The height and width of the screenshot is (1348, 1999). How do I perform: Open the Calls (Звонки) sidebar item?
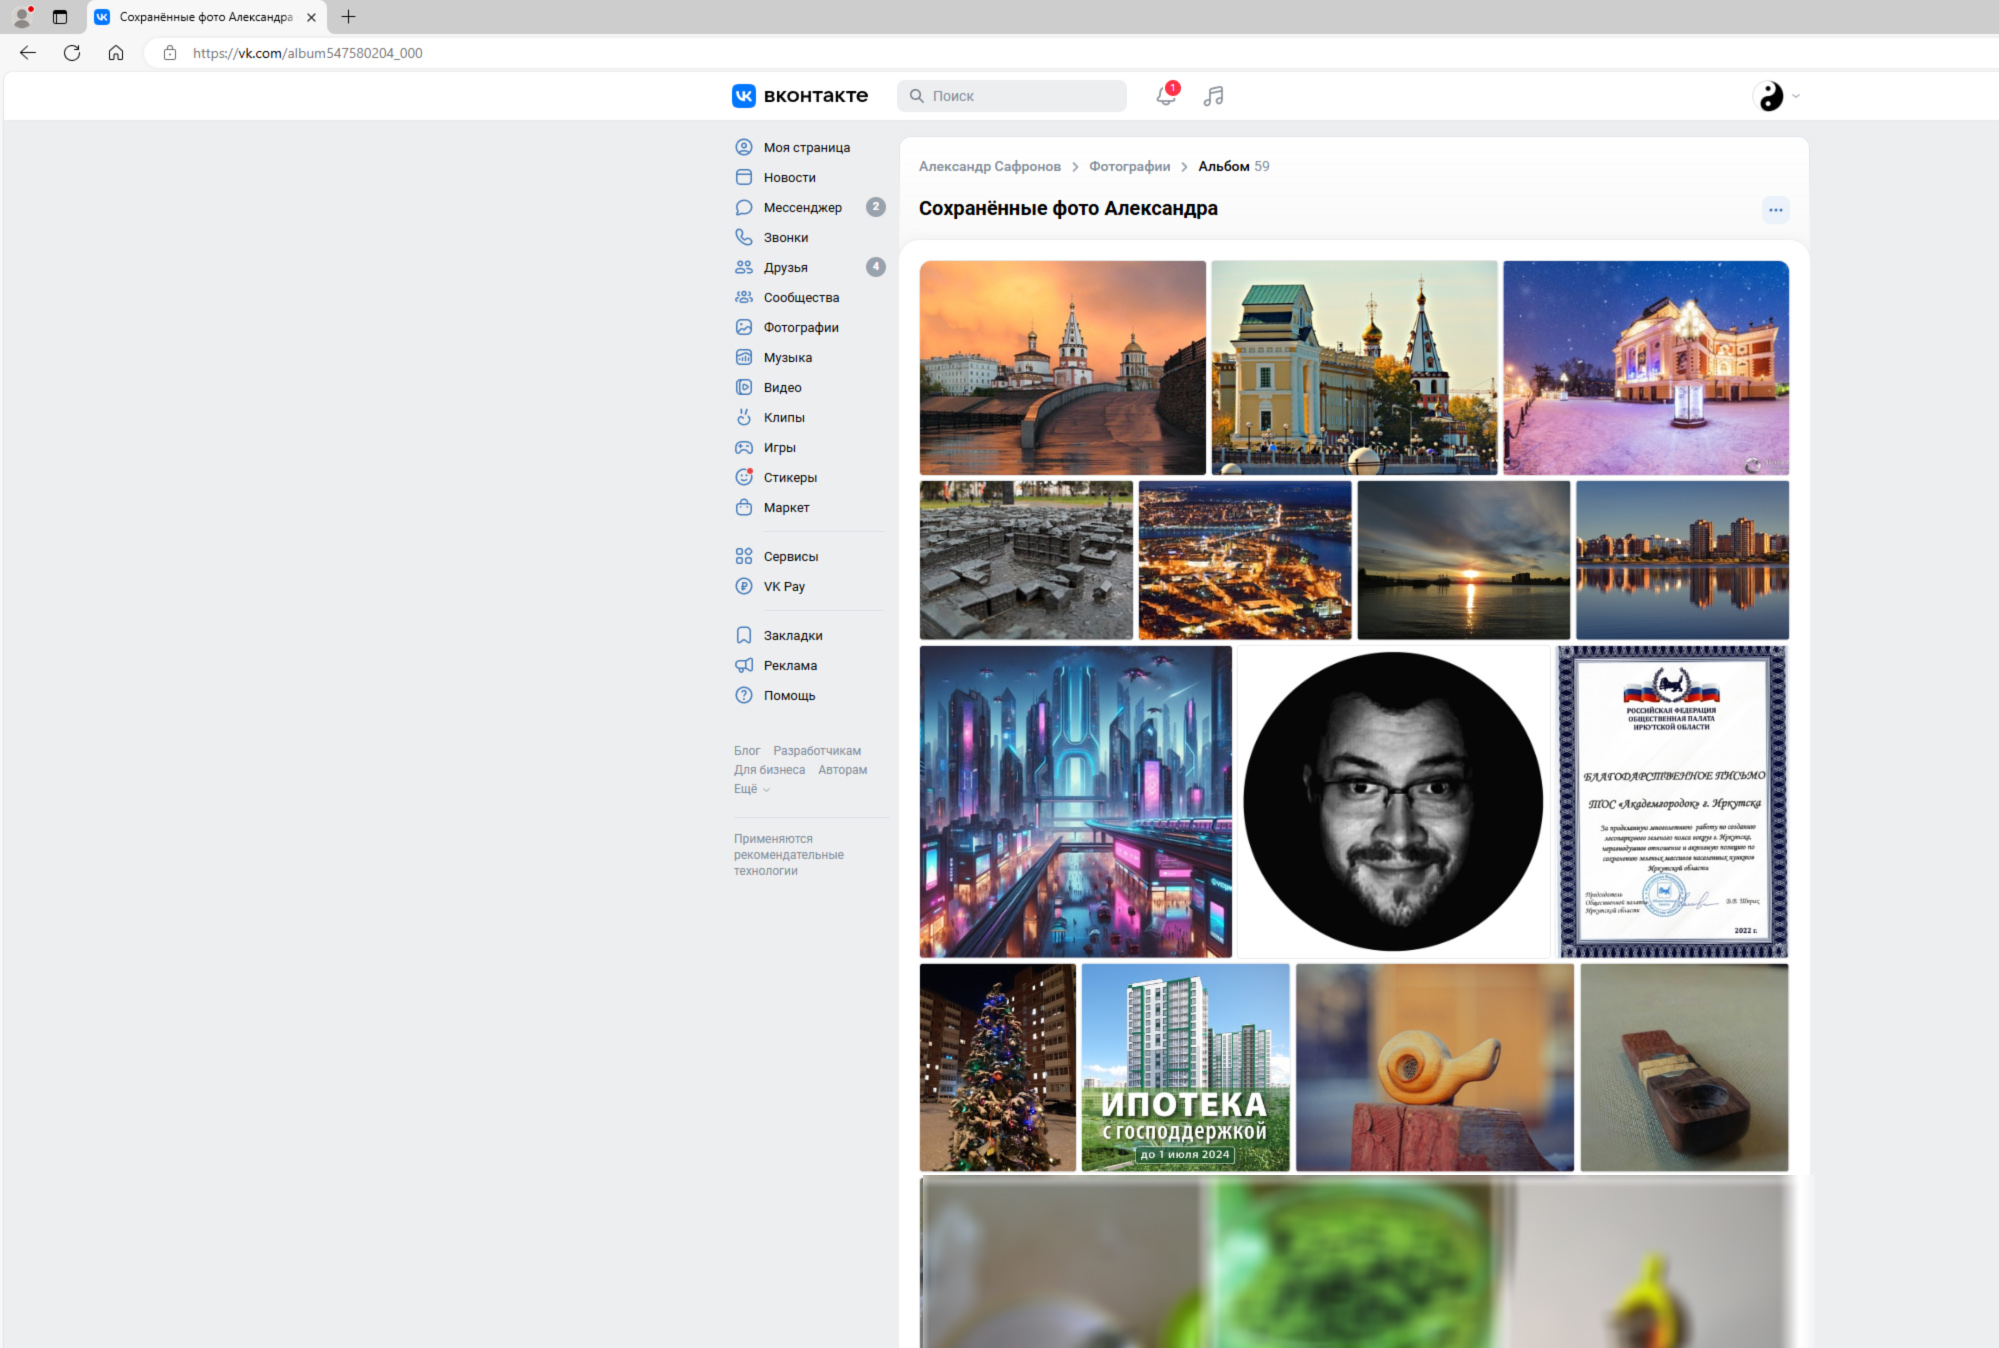coord(785,237)
